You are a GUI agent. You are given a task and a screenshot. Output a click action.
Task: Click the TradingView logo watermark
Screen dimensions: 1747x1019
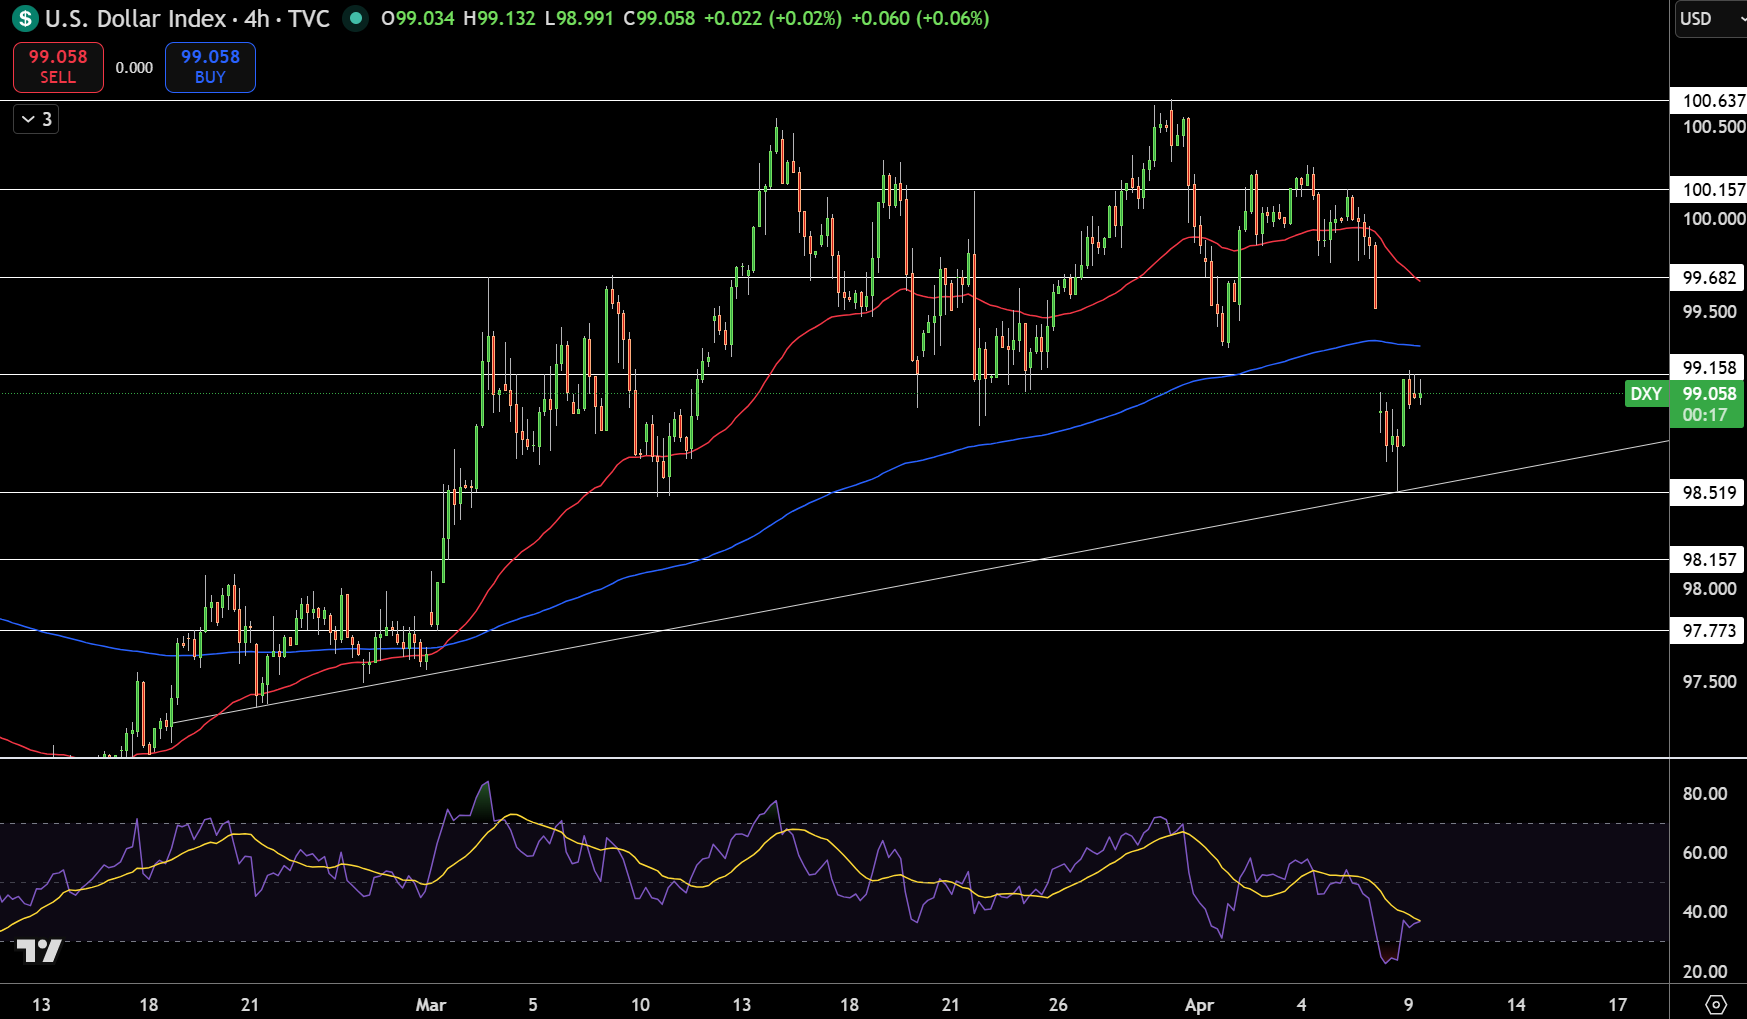tap(40, 950)
